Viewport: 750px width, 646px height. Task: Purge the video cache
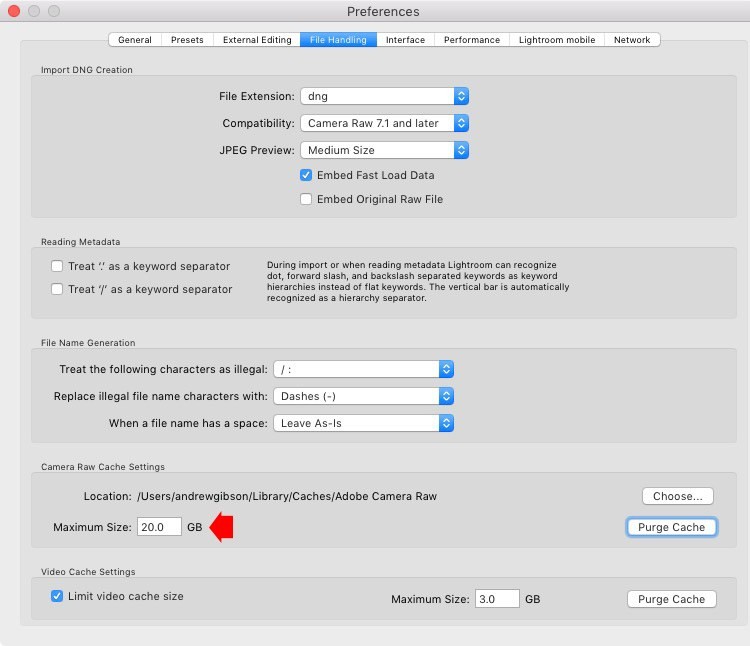[671, 599]
